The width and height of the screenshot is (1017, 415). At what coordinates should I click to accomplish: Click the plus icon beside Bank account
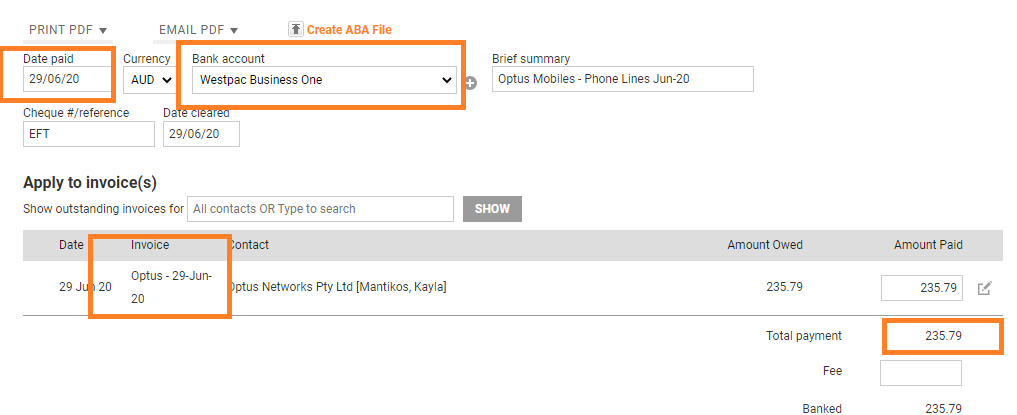pos(470,82)
